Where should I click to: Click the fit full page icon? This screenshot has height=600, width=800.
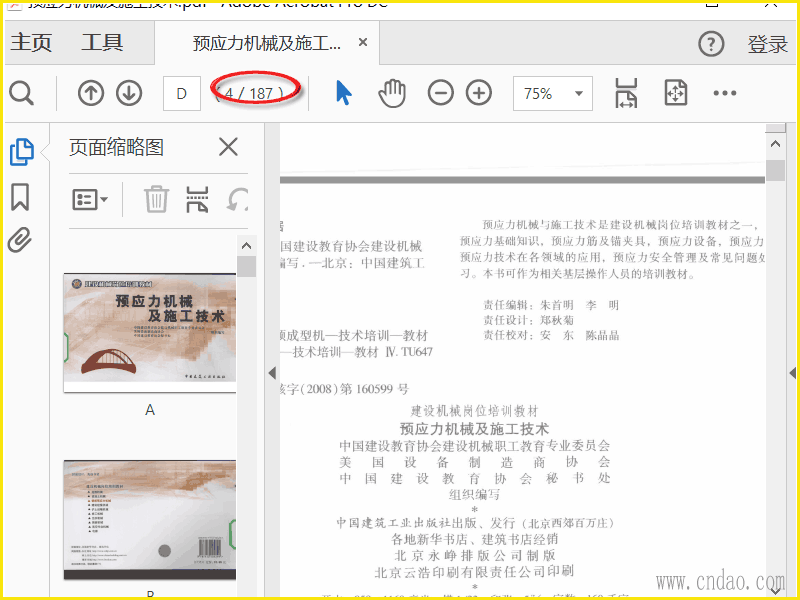coord(676,93)
